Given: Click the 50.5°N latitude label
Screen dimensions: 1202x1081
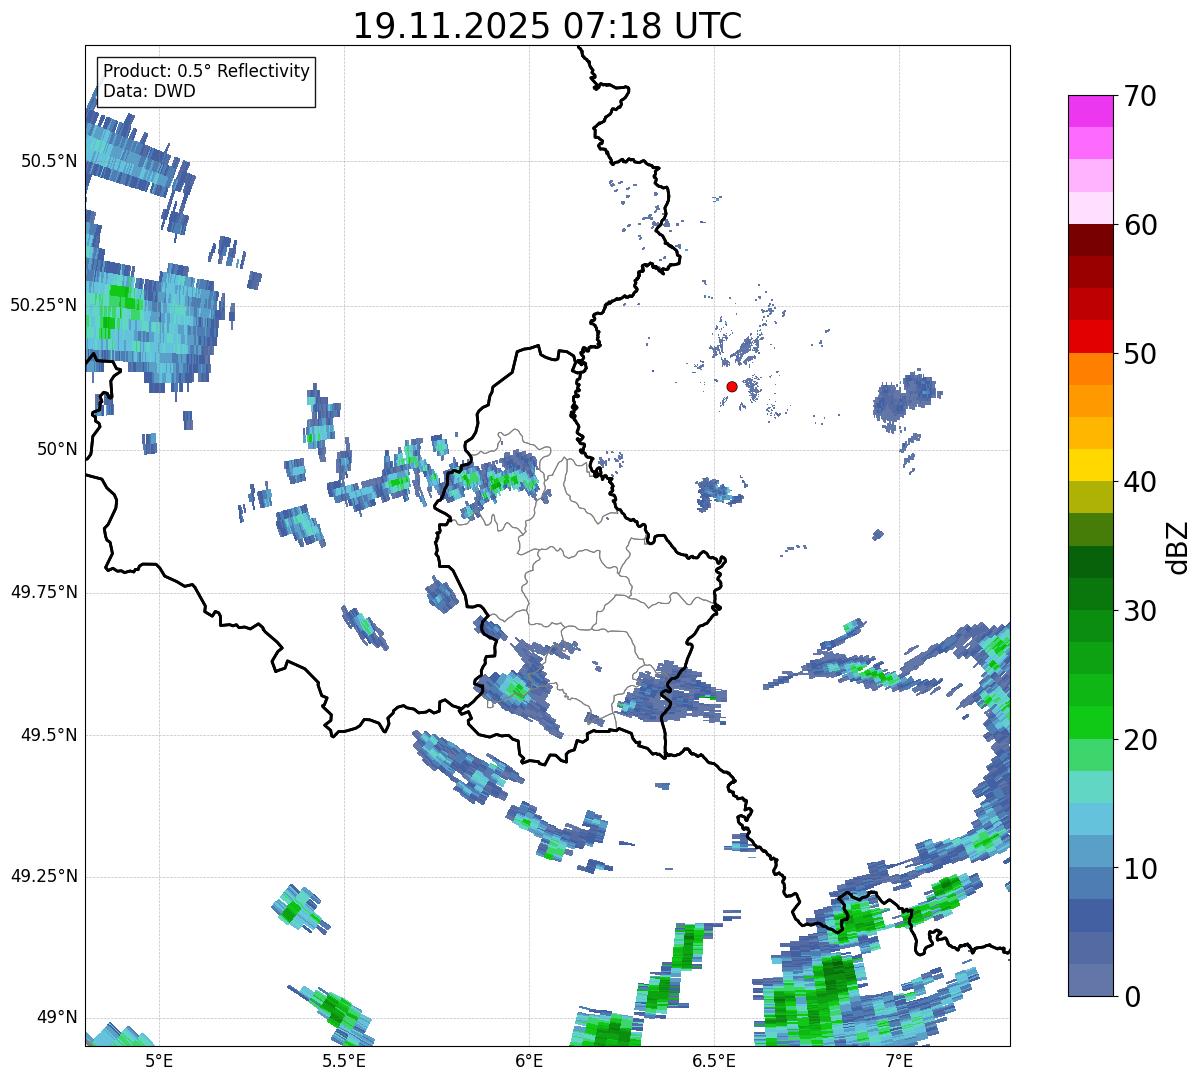Looking at the screenshot, I should click(49, 161).
